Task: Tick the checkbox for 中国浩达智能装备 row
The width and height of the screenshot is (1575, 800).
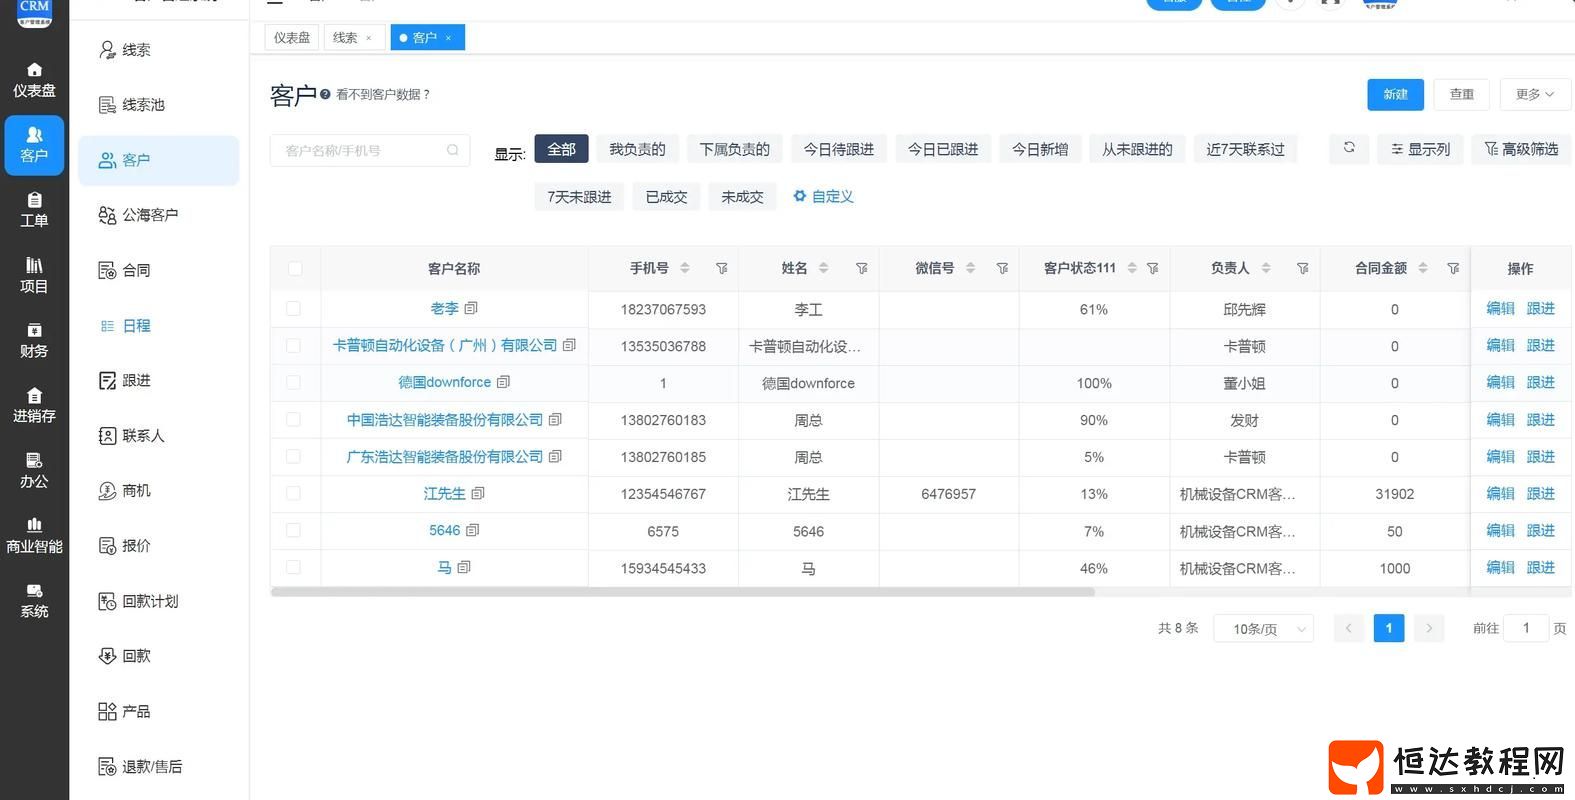Action: tap(293, 419)
